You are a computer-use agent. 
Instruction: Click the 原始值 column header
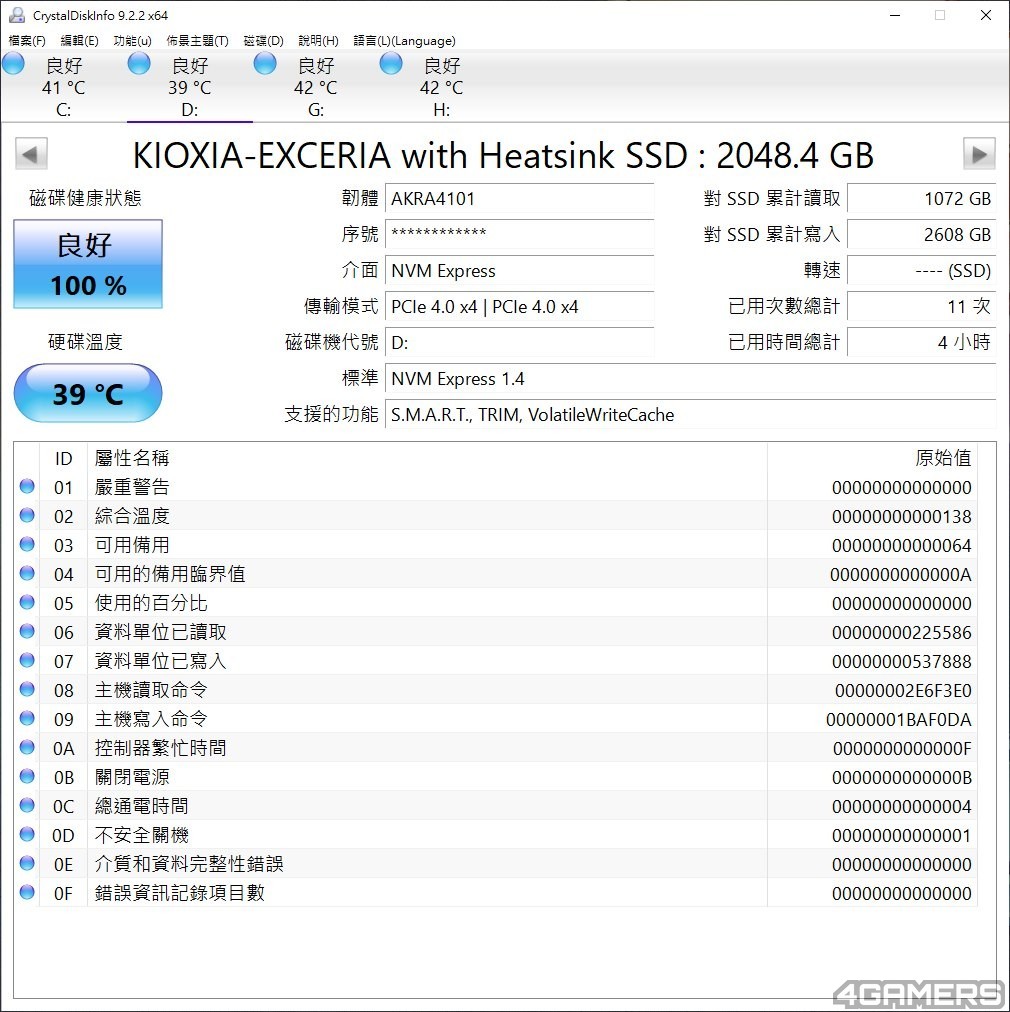[x=872, y=458]
